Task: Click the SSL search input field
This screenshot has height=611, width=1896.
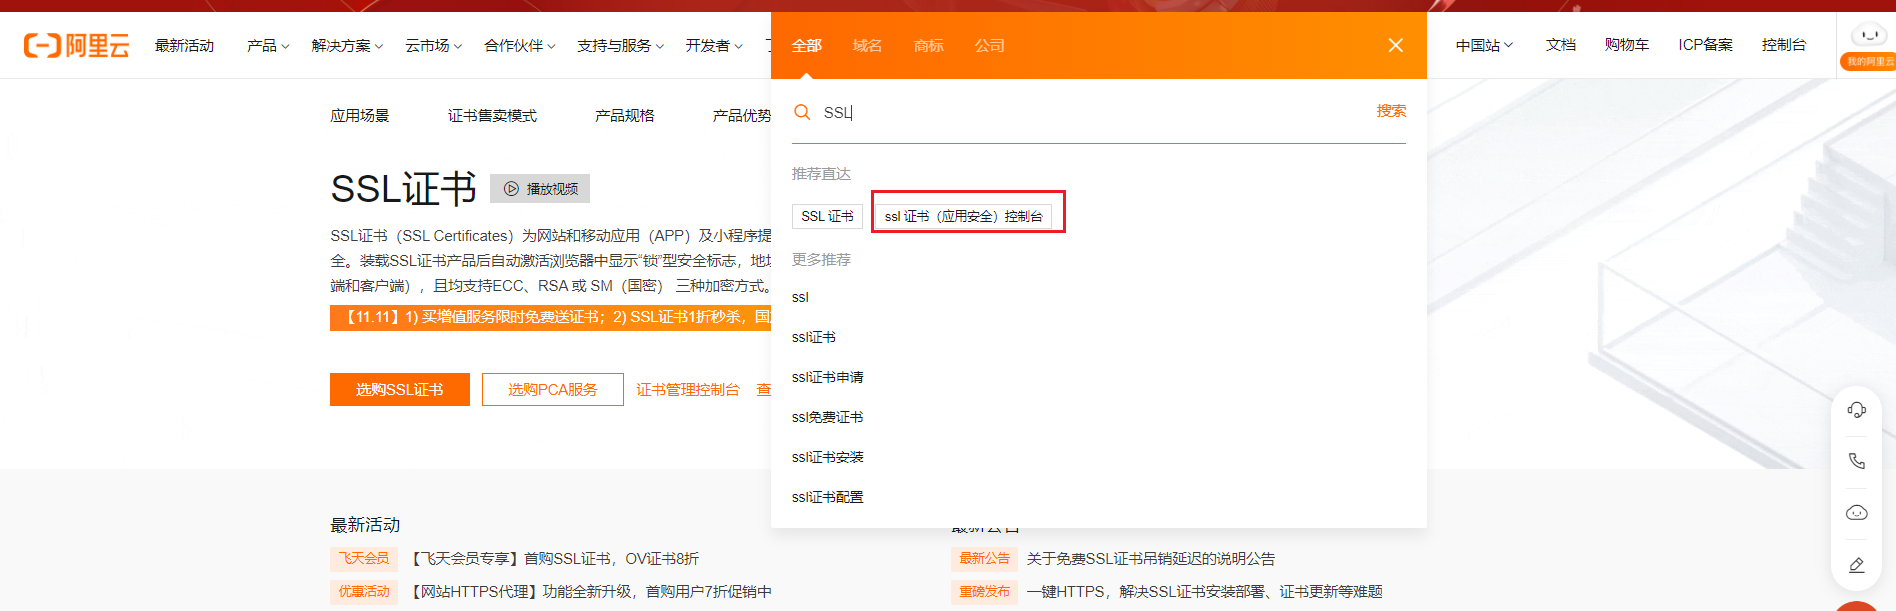Action: [x=1090, y=113]
